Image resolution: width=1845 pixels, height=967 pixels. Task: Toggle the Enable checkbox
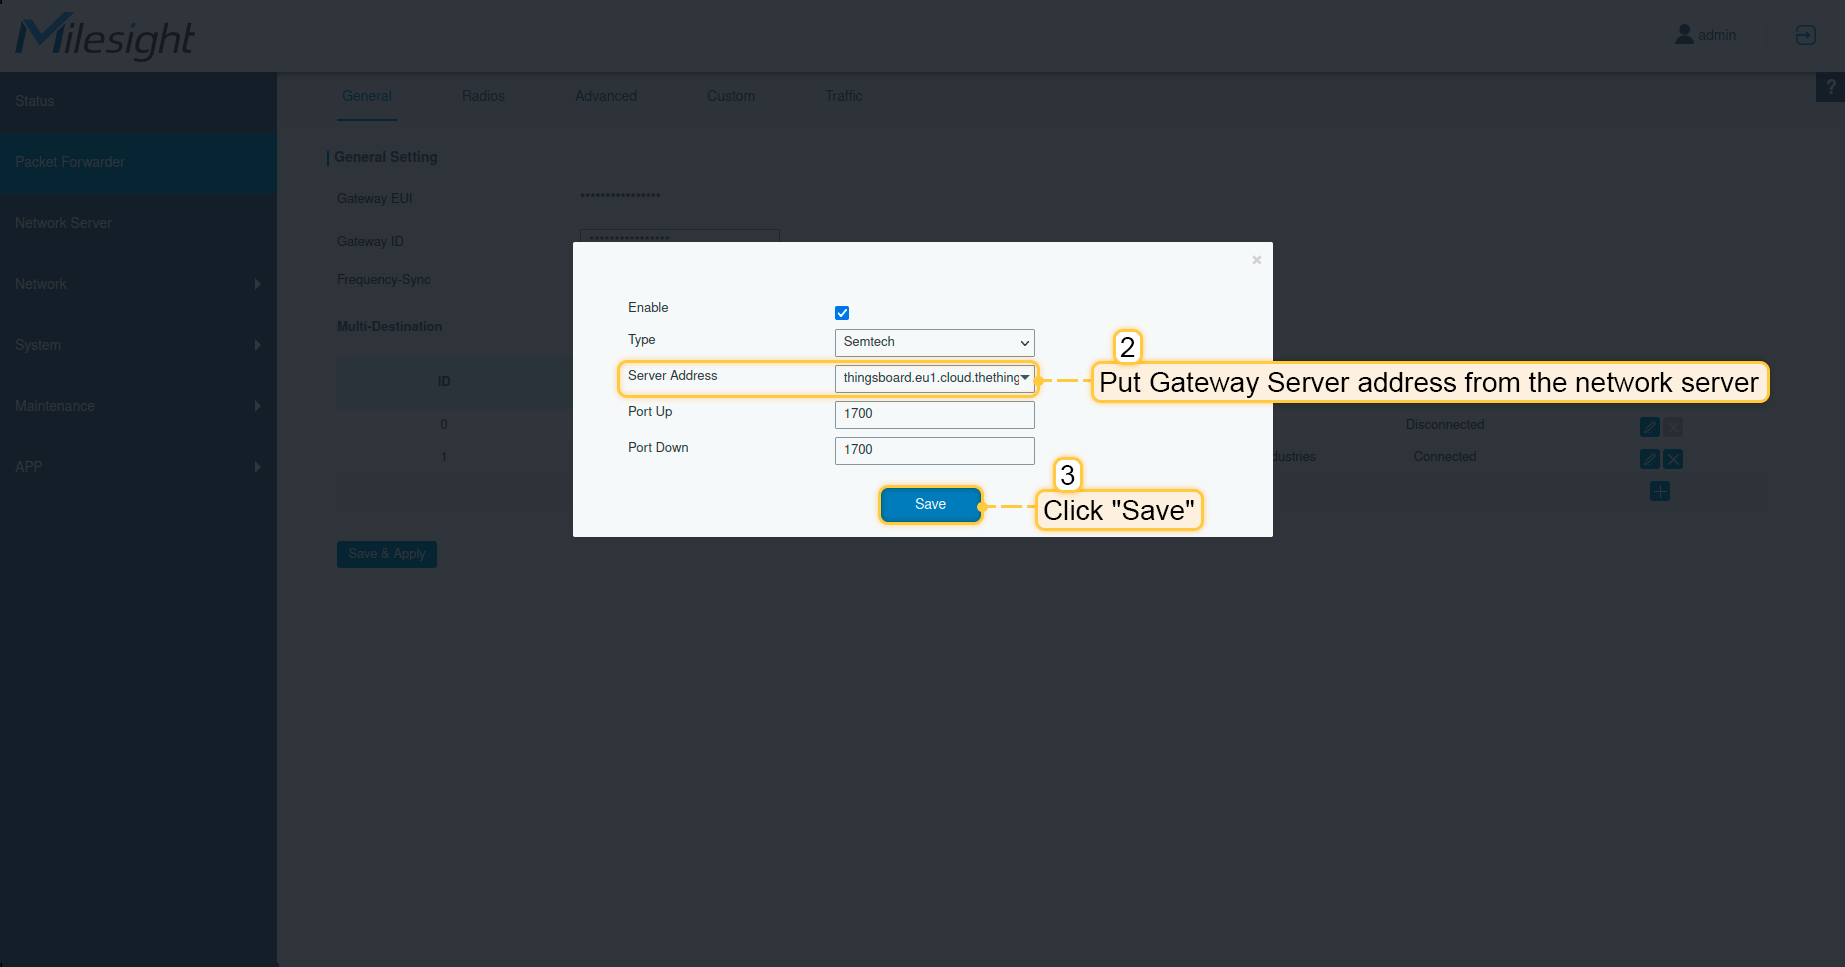[x=842, y=313]
